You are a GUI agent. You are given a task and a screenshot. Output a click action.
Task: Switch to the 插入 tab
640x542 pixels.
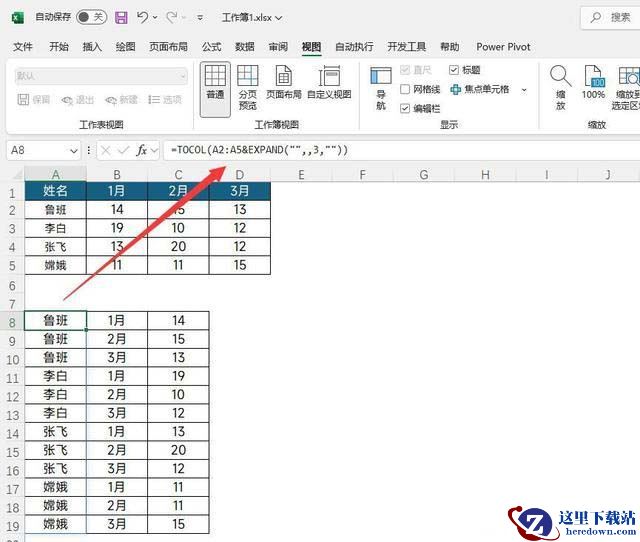[x=92, y=47]
